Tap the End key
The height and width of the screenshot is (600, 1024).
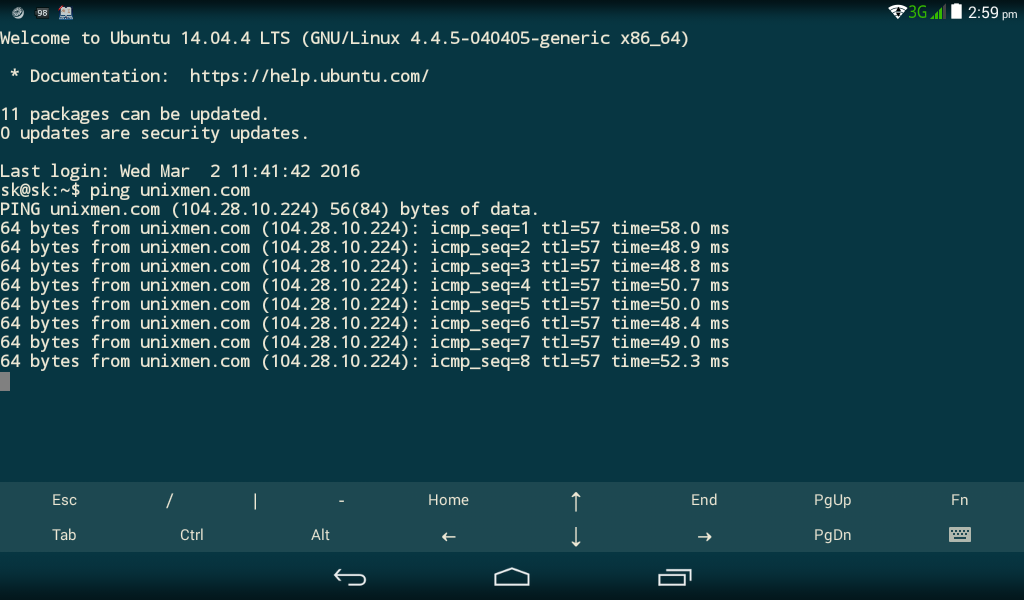(x=704, y=500)
